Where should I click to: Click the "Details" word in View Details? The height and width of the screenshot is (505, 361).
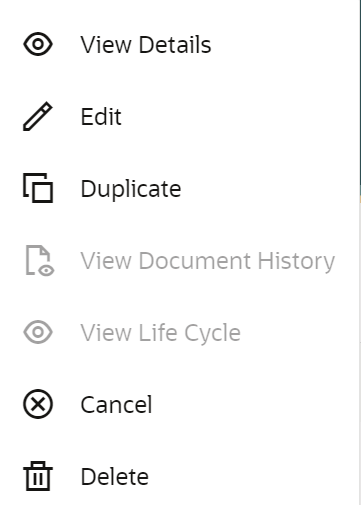tap(175, 44)
